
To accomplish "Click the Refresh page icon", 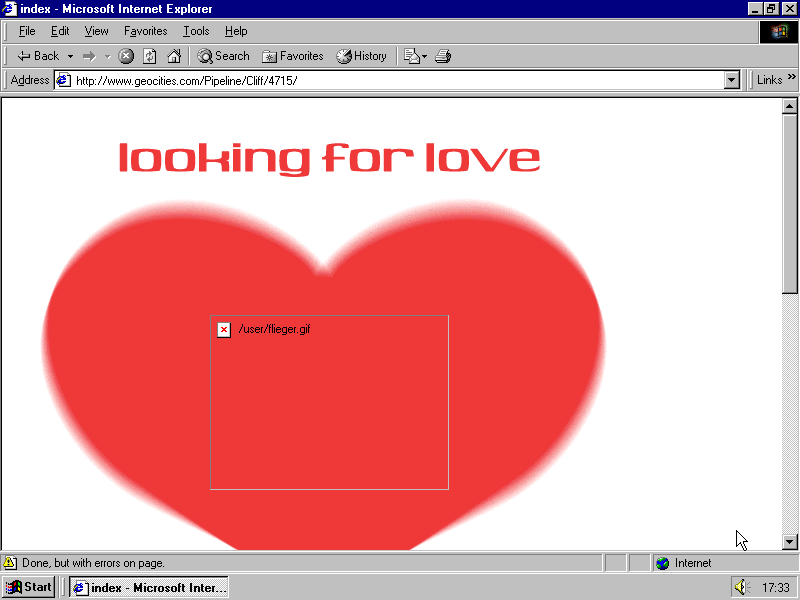I will coord(150,56).
